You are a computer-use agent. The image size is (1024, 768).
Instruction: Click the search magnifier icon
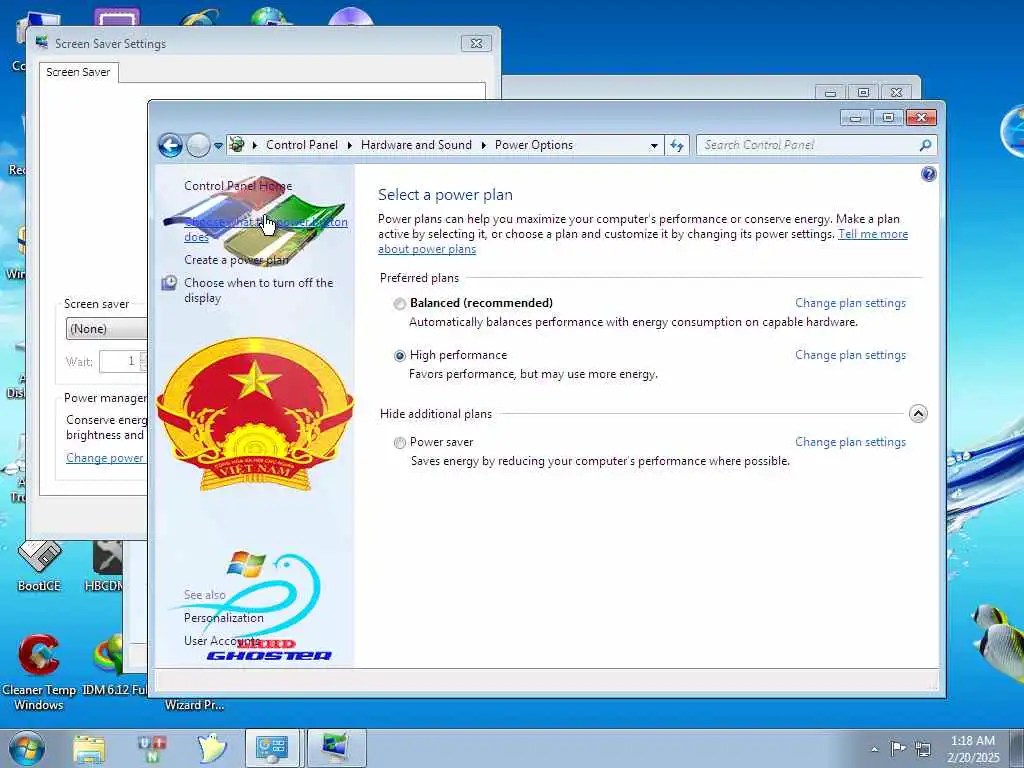[x=925, y=145]
